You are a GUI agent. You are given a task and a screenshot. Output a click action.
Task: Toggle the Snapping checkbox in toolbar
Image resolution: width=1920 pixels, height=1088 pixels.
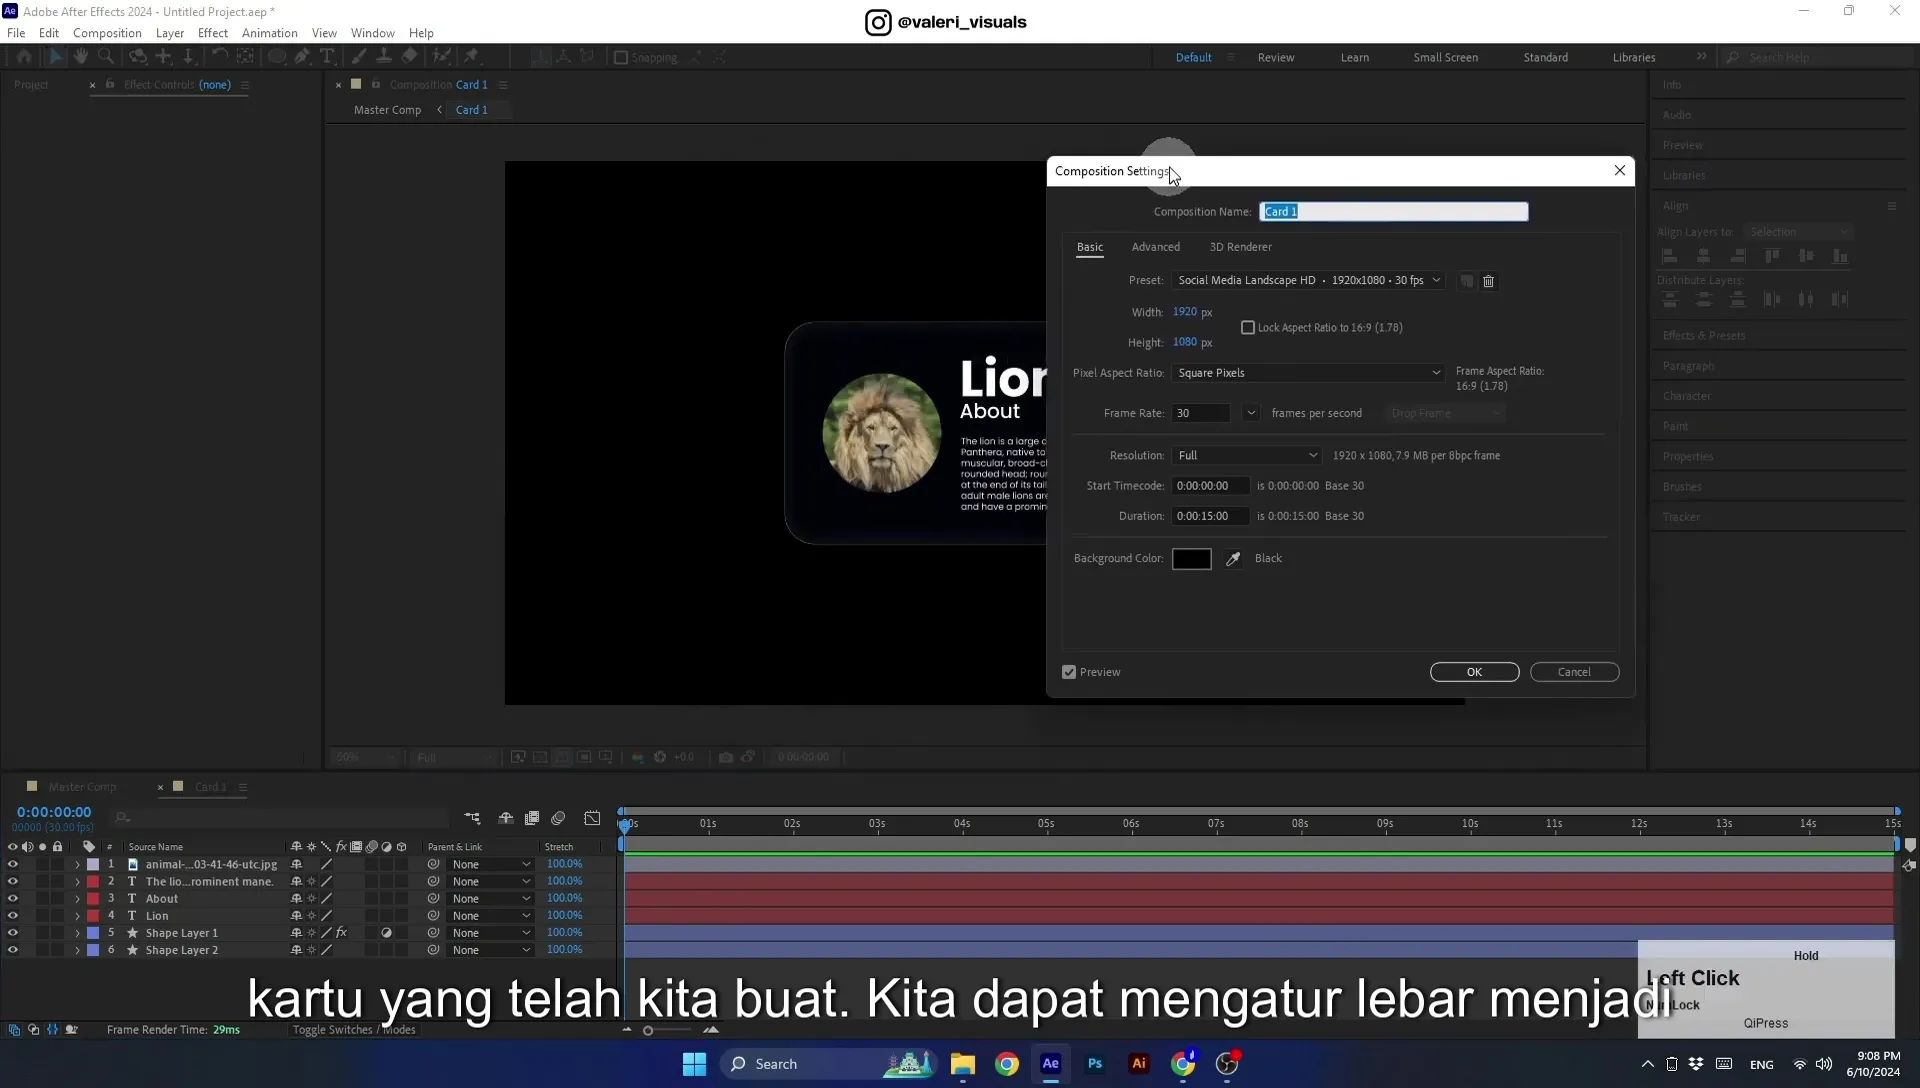(621, 57)
